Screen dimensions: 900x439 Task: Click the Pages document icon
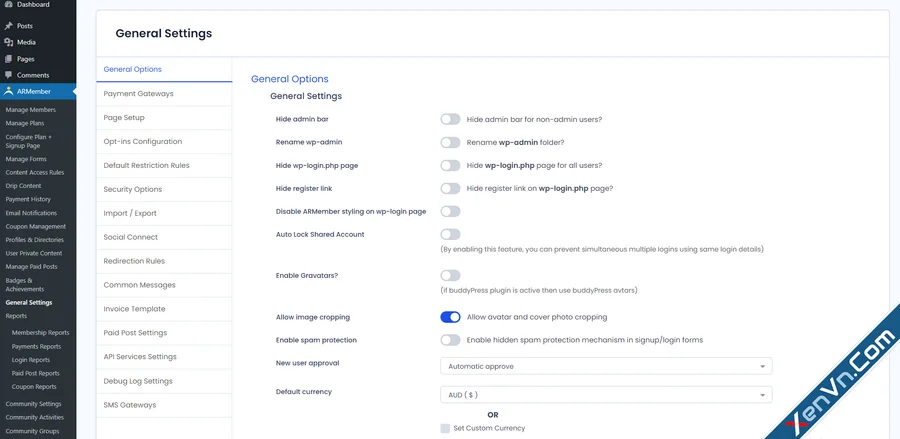click(8, 59)
